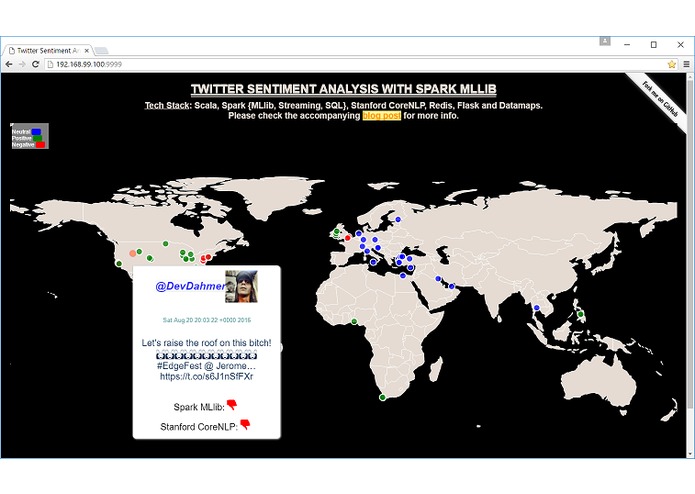
Task: Click the green marker in the Philippines
Action: [x=581, y=314]
